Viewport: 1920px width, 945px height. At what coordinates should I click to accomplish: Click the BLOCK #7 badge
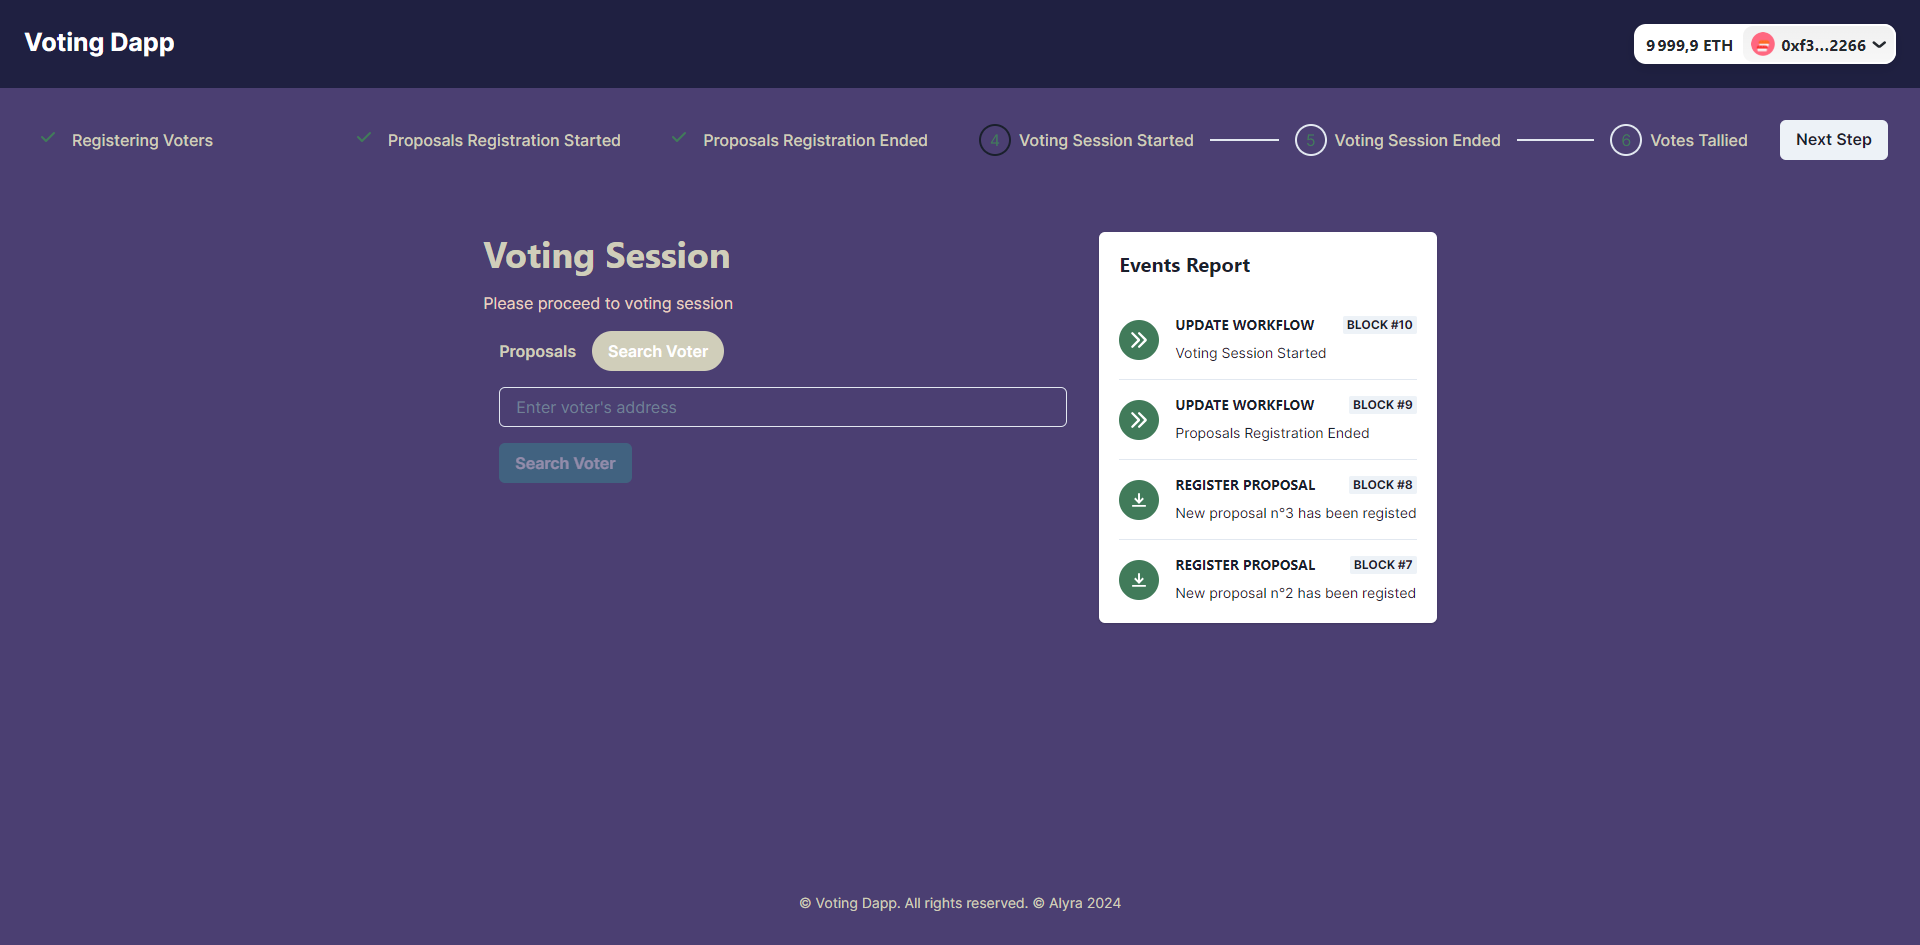1383,565
